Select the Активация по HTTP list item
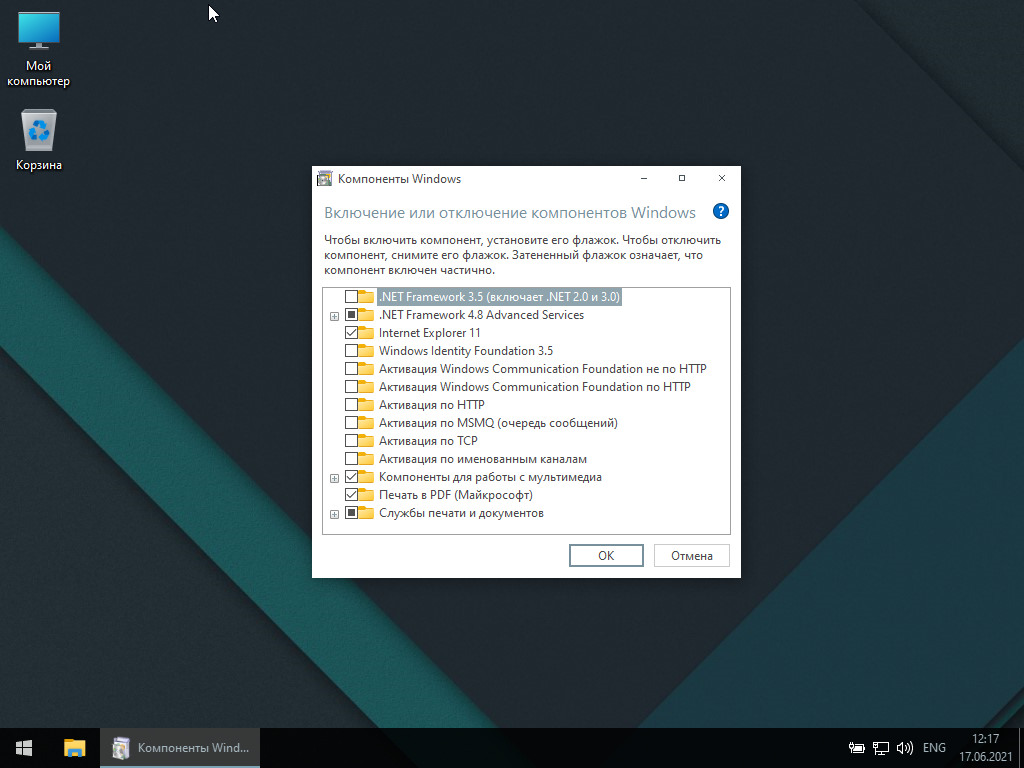Image resolution: width=1024 pixels, height=768 pixels. pyautogui.click(x=431, y=405)
